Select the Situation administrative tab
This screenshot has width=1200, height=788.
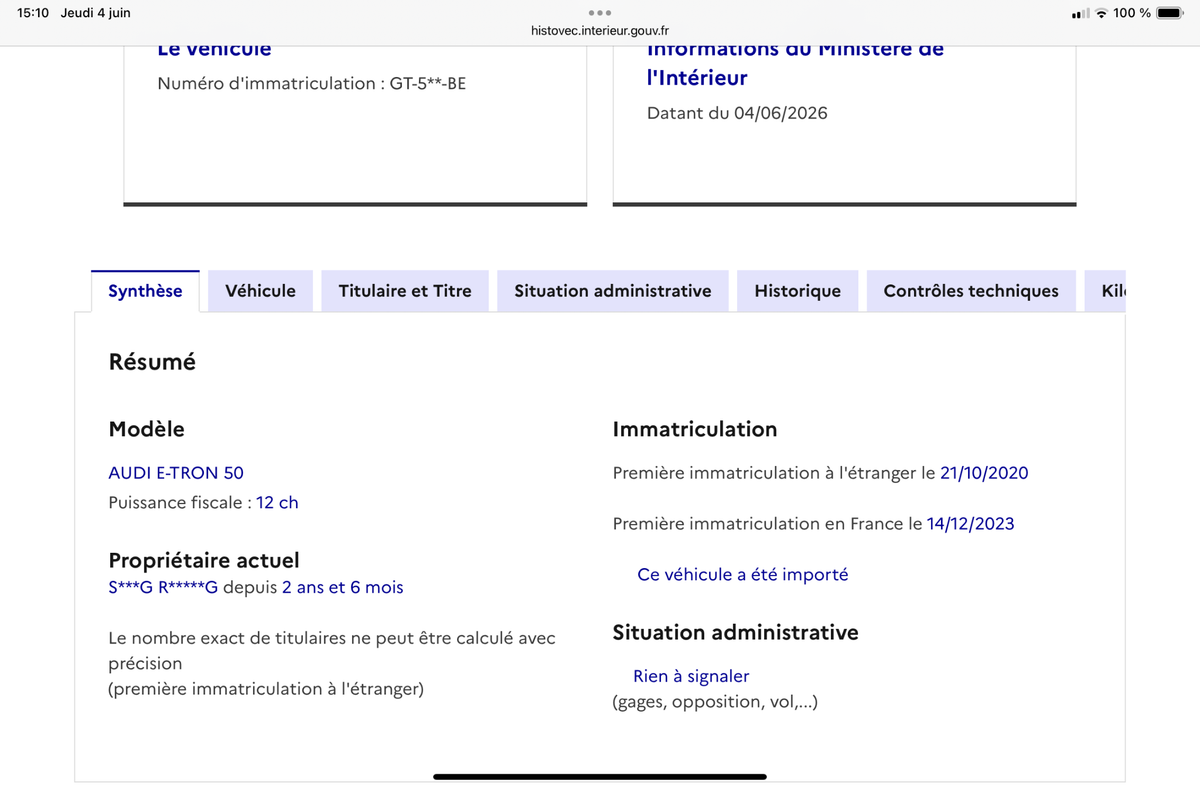(x=613, y=291)
